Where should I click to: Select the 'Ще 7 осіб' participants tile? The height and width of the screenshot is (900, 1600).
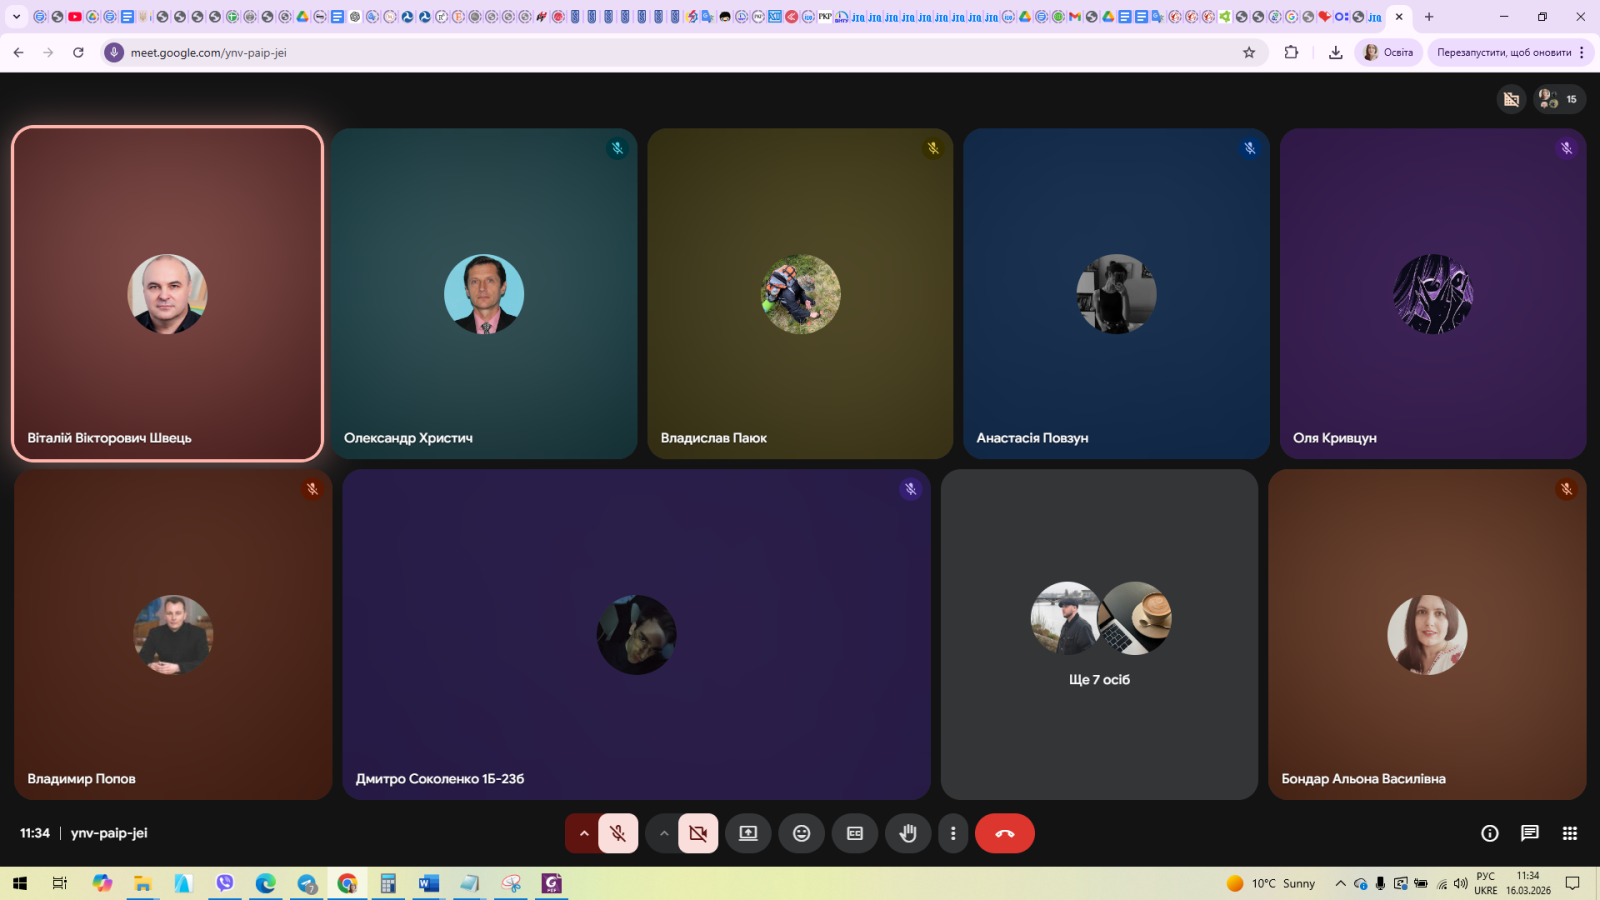tap(1099, 634)
